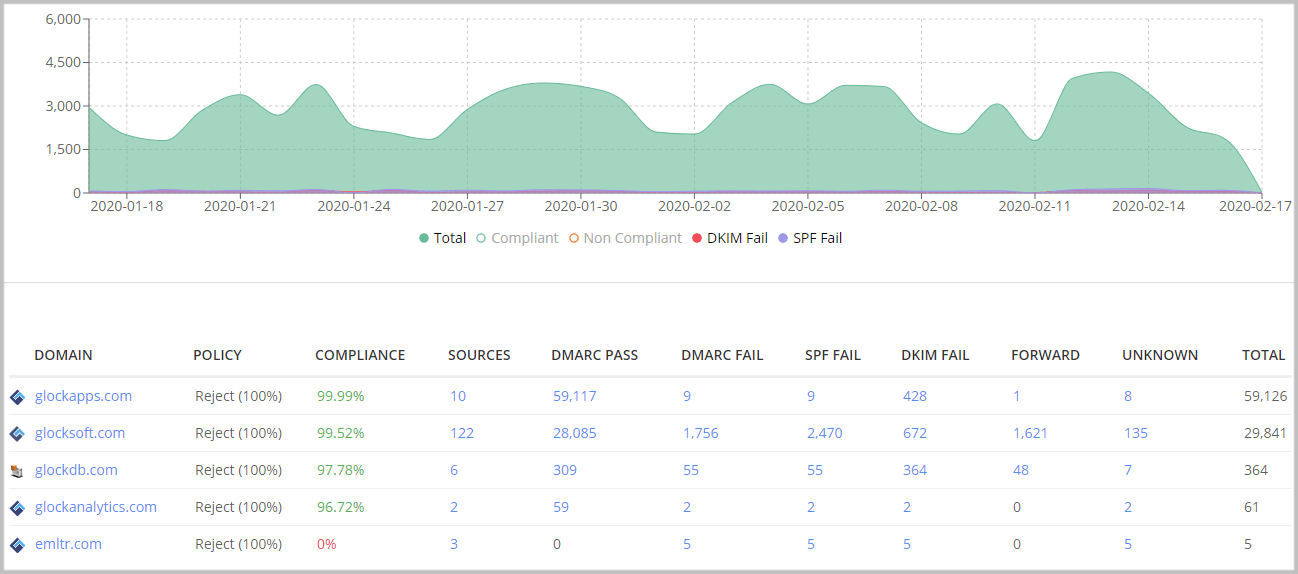Toggle the DKIM Fail legend series
The height and width of the screenshot is (574, 1298).
point(729,238)
